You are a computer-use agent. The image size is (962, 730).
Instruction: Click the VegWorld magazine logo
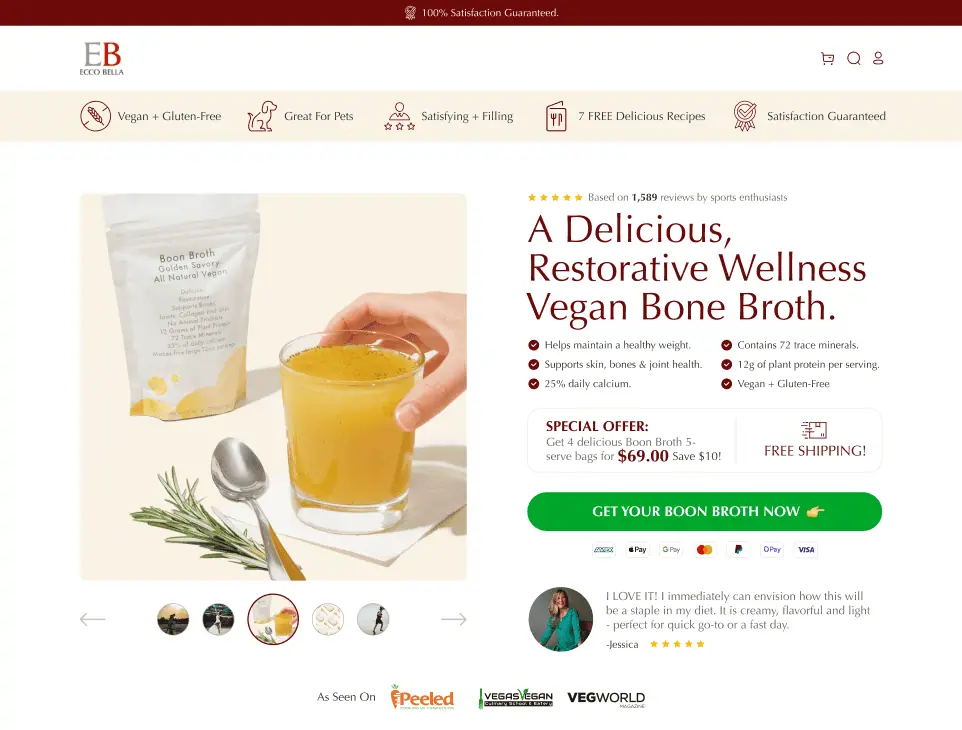click(606, 699)
